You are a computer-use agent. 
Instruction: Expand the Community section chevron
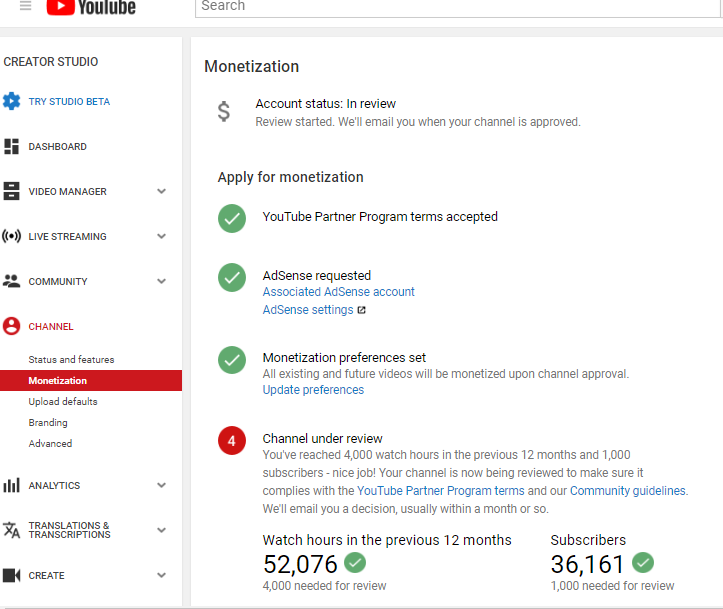(161, 281)
